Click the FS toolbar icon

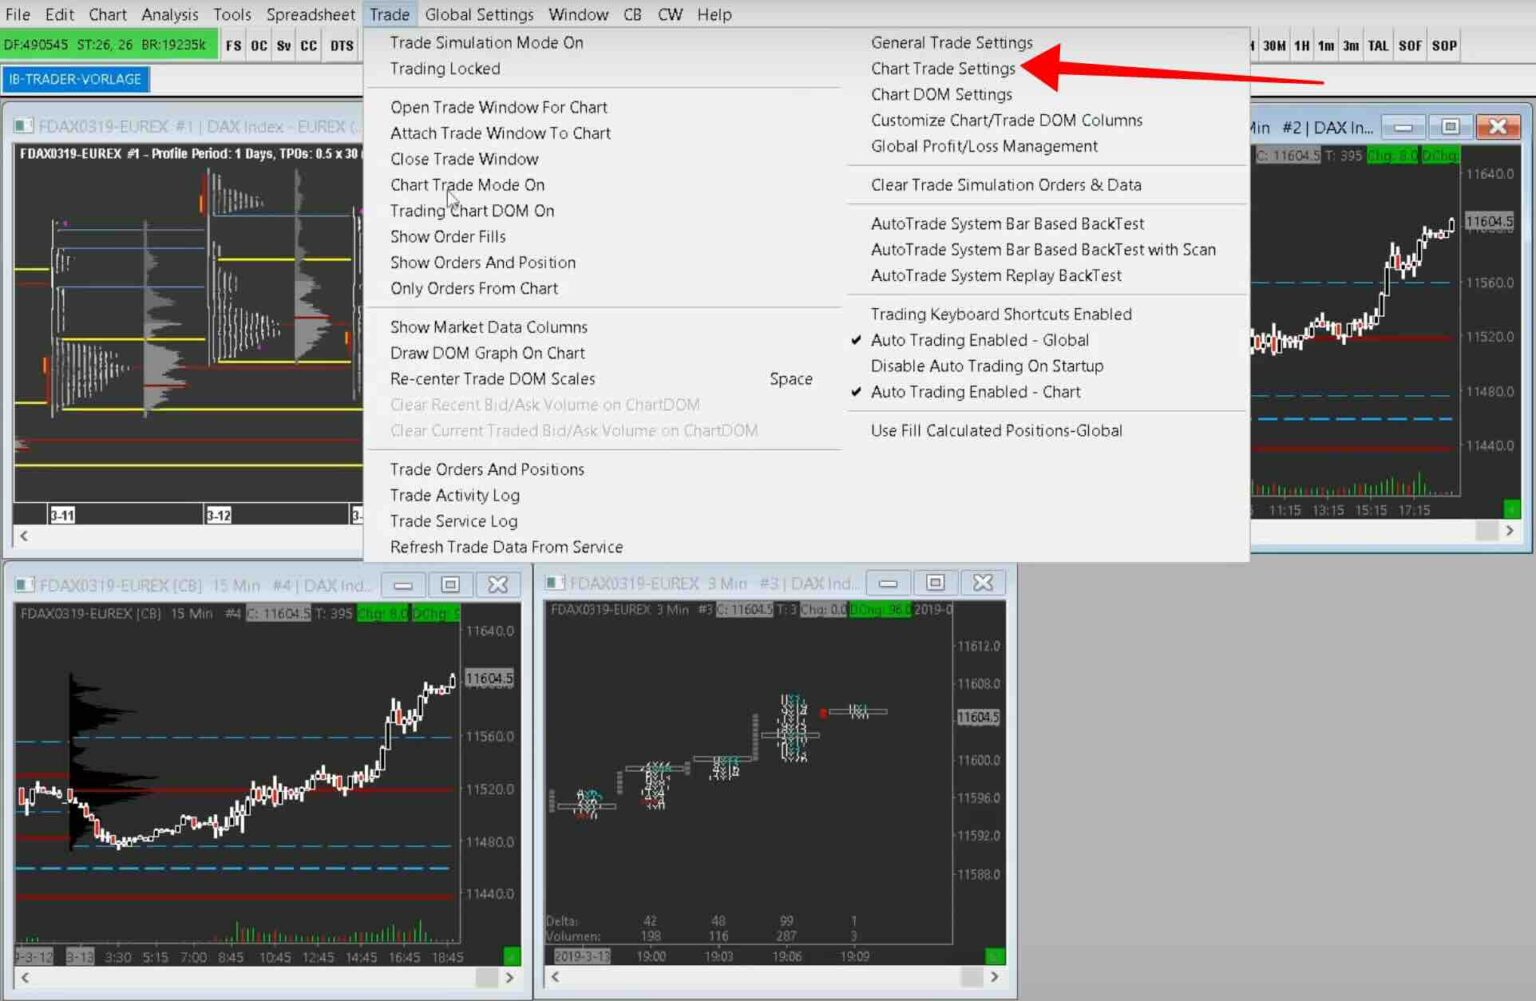[x=232, y=45]
